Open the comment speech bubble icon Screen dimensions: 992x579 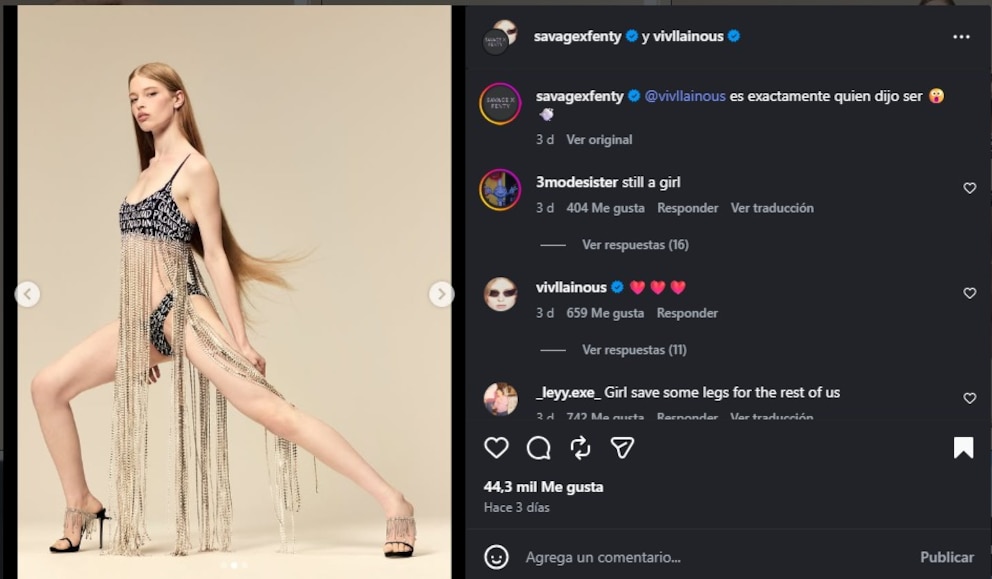tap(538, 447)
